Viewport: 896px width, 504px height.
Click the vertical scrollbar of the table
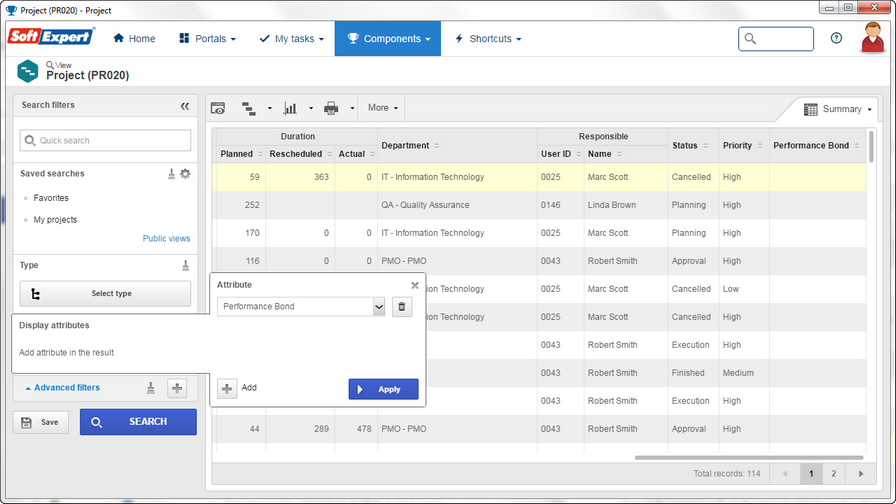coord(871,146)
